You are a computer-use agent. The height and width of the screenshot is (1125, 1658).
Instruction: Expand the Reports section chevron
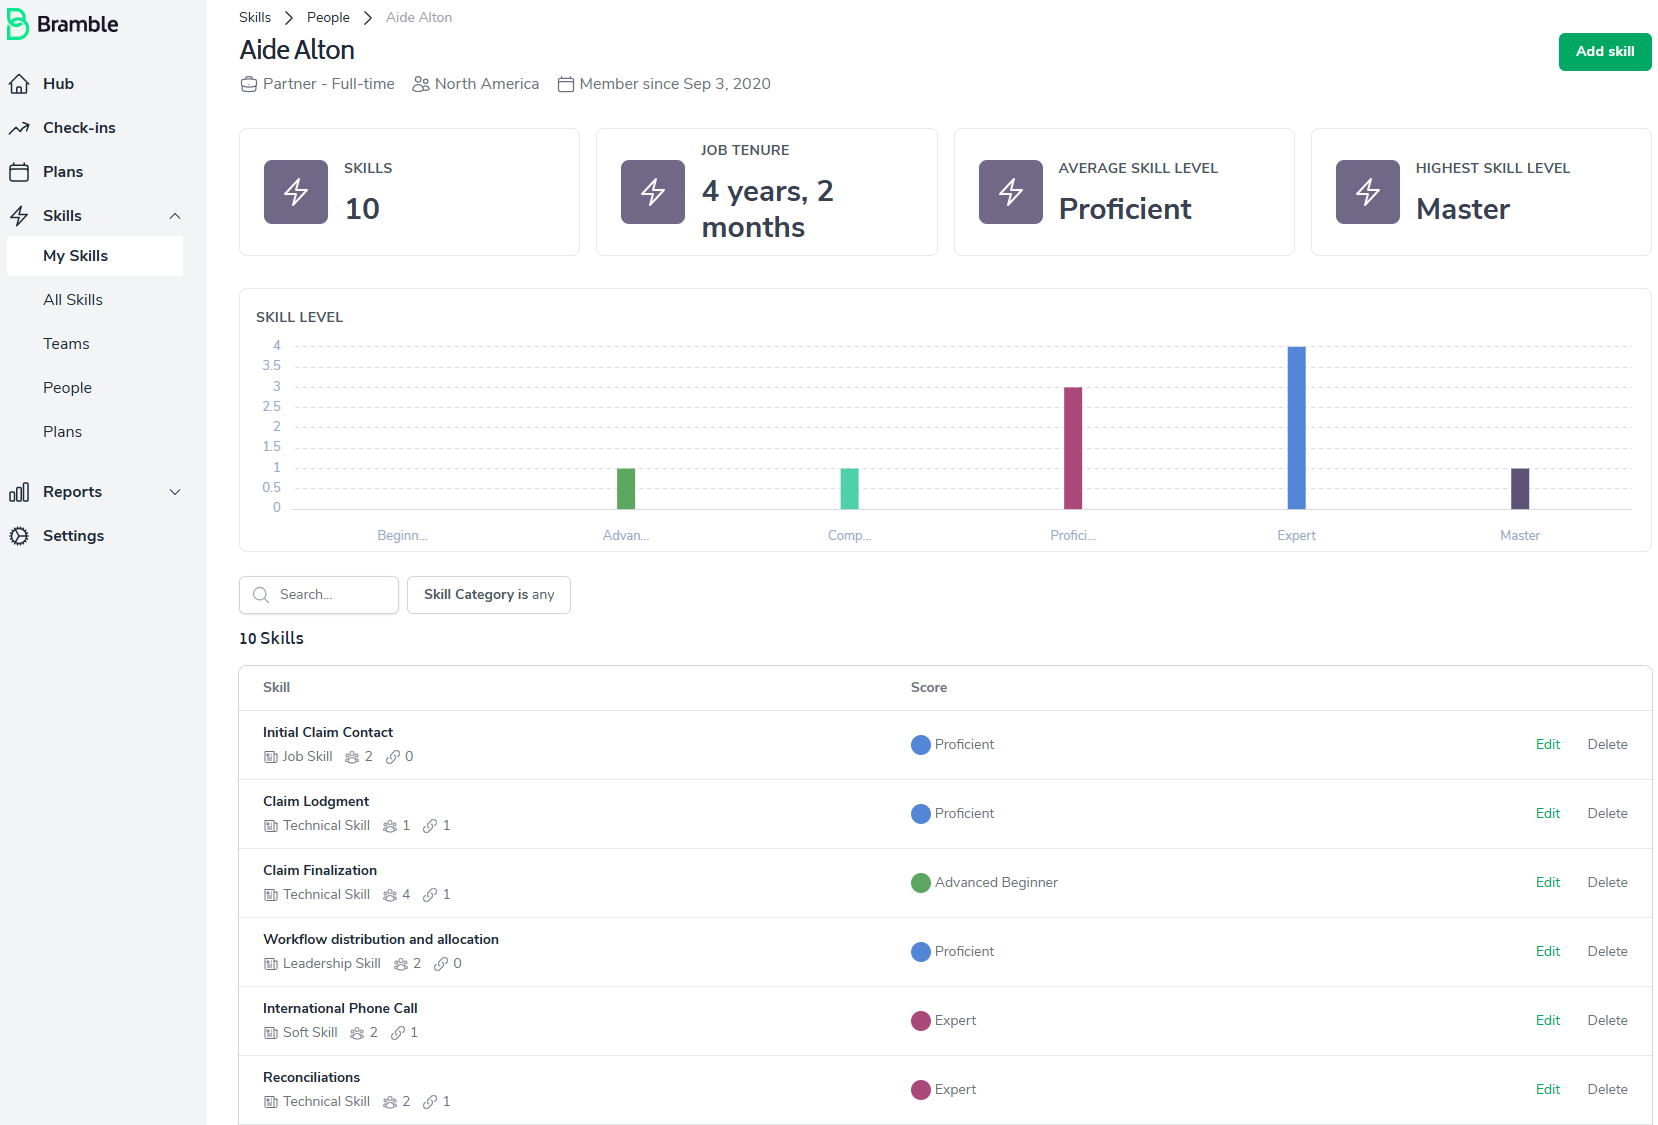click(x=175, y=492)
